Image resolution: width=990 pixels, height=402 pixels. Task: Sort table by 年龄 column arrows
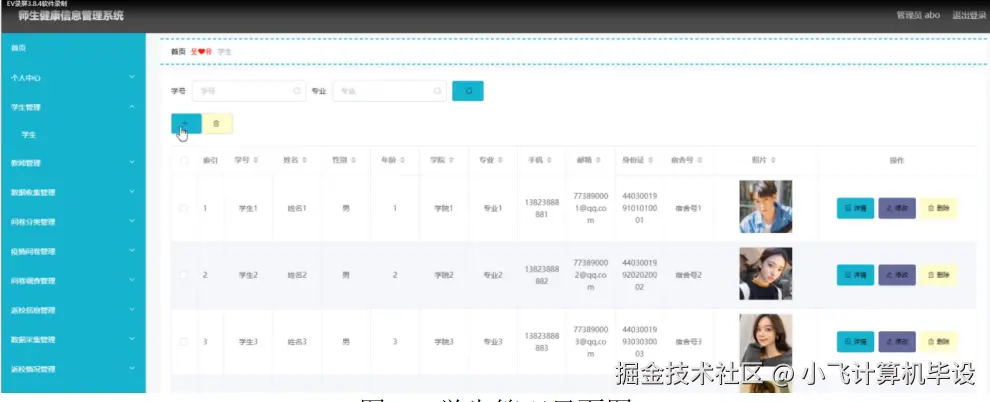tap(403, 160)
